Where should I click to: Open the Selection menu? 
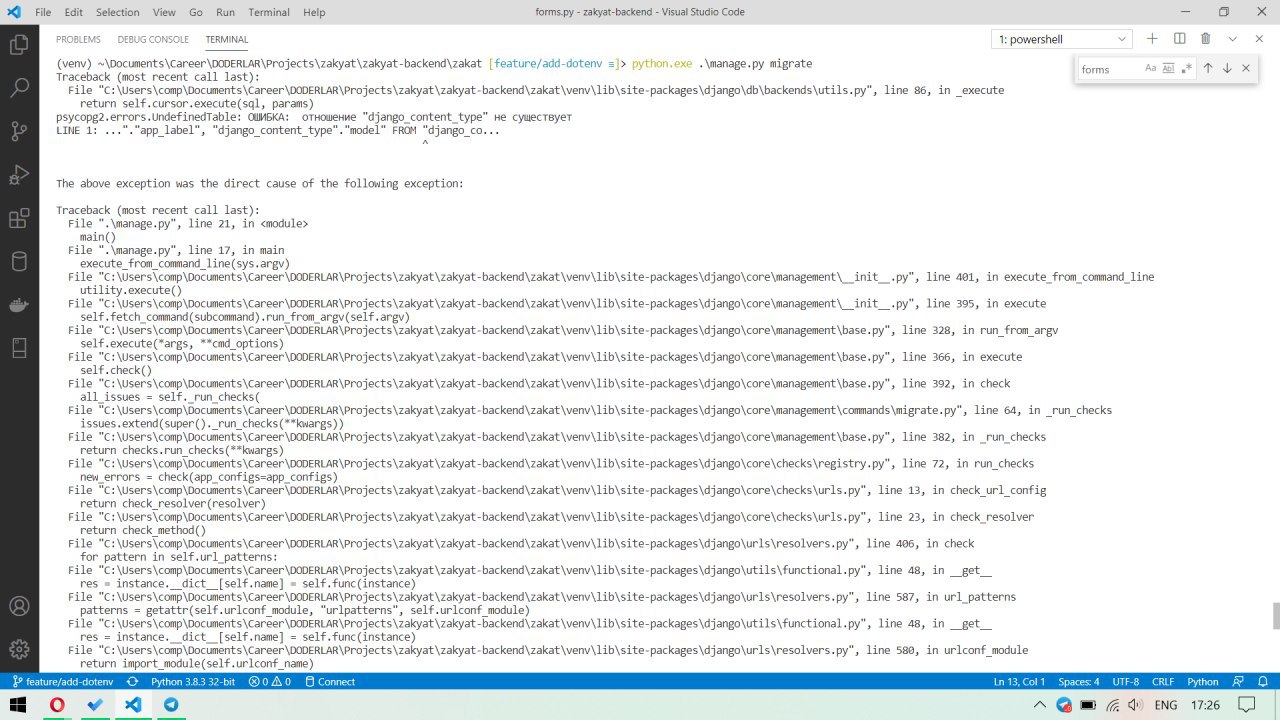pos(118,12)
